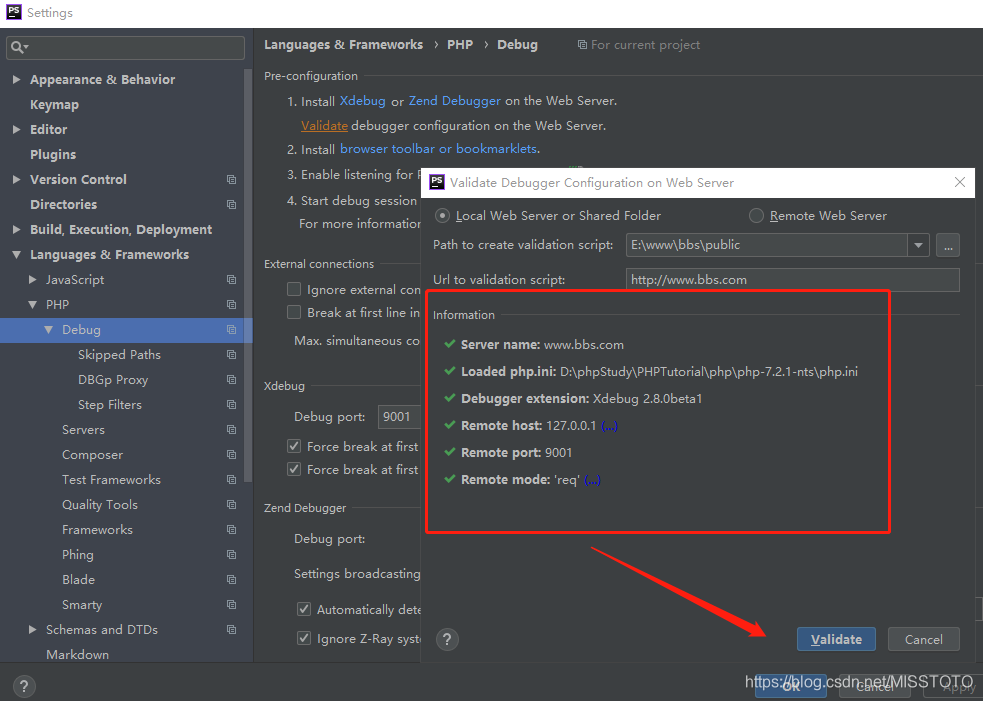The width and height of the screenshot is (983, 701).
Task: Toggle Automatically detect checkbox under Zend Debugger
Action: [303, 609]
